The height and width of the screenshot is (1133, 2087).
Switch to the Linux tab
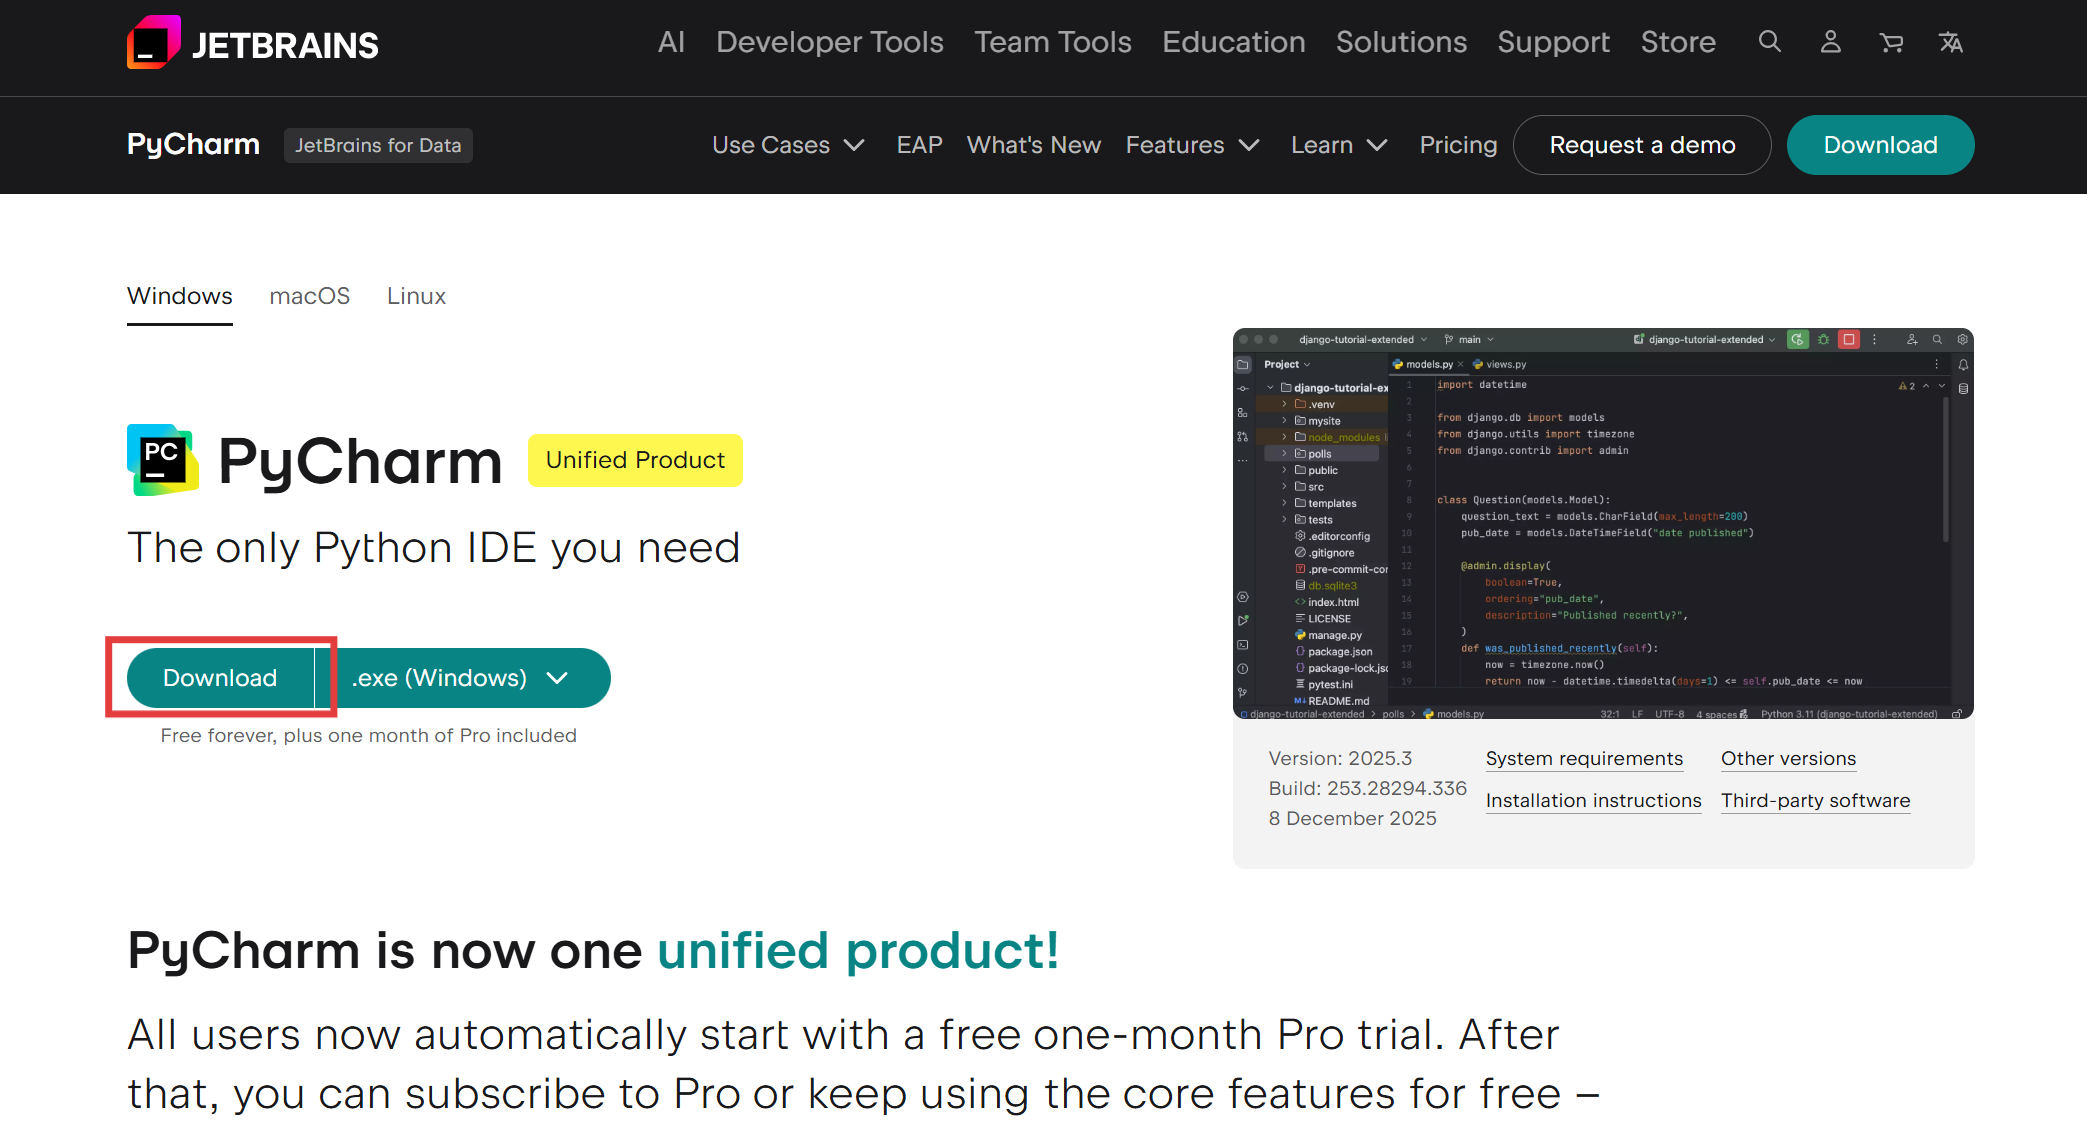pyautogui.click(x=416, y=296)
